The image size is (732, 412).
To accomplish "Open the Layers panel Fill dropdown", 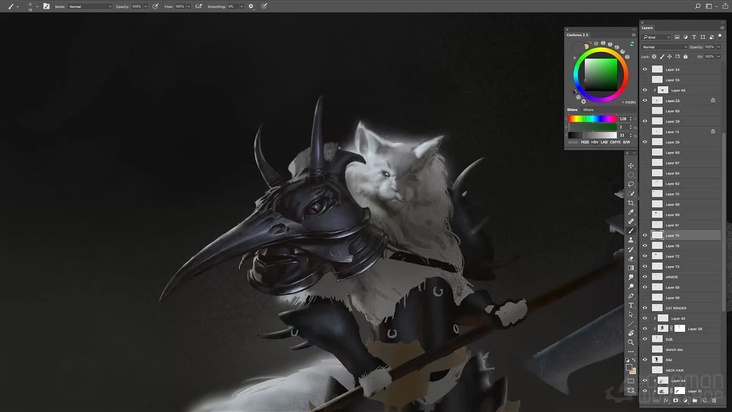I will click(x=718, y=56).
